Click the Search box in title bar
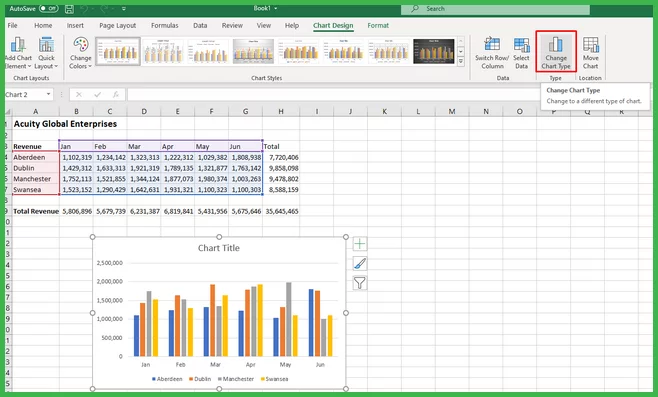The height and width of the screenshot is (397, 658). point(495,9)
